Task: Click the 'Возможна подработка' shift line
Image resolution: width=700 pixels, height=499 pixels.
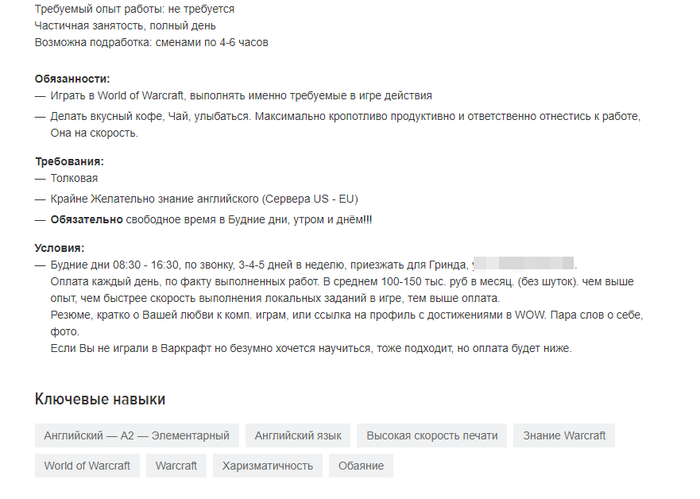Action: [151, 42]
